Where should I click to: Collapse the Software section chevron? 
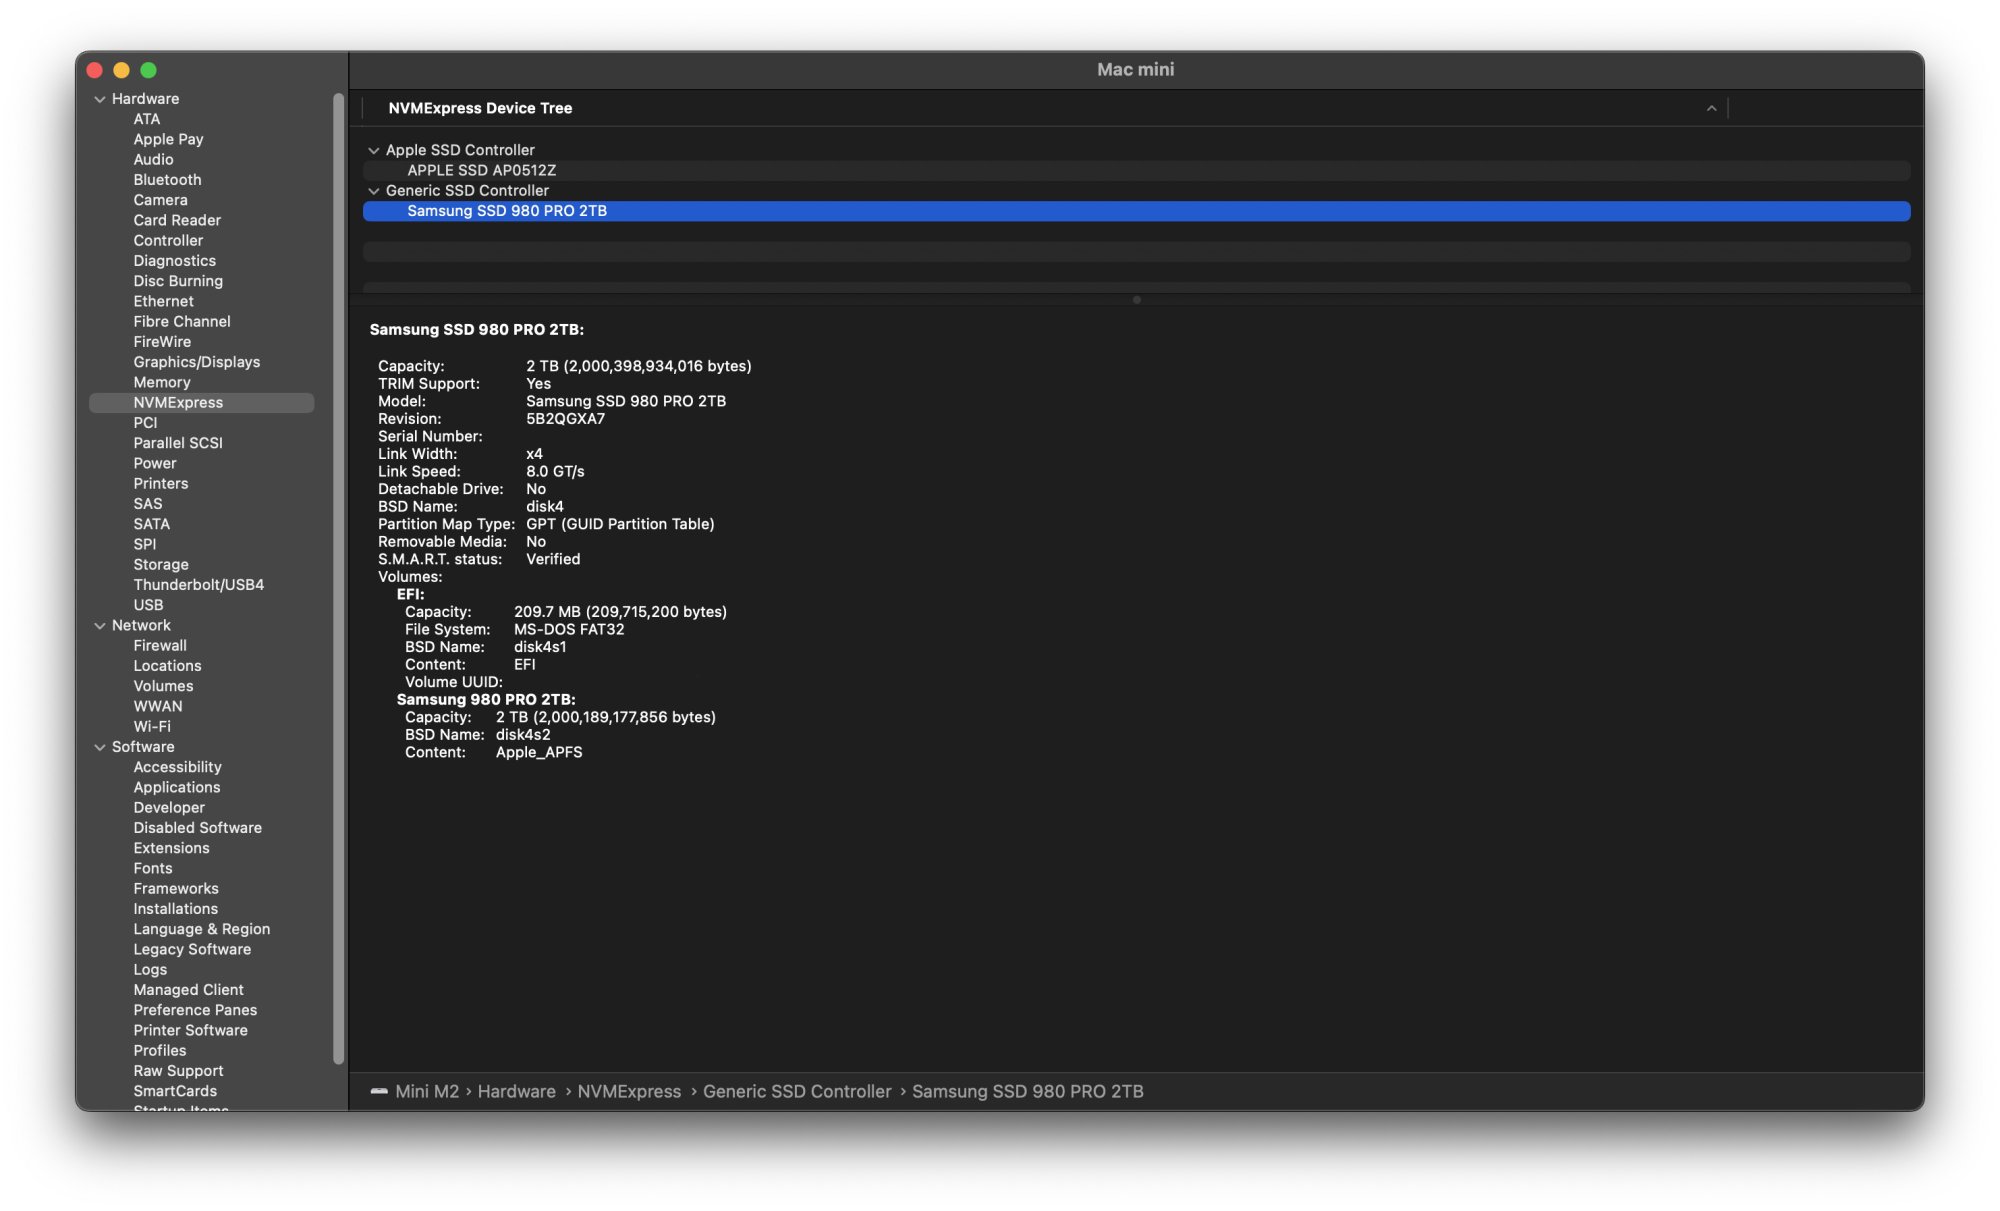pyautogui.click(x=100, y=747)
